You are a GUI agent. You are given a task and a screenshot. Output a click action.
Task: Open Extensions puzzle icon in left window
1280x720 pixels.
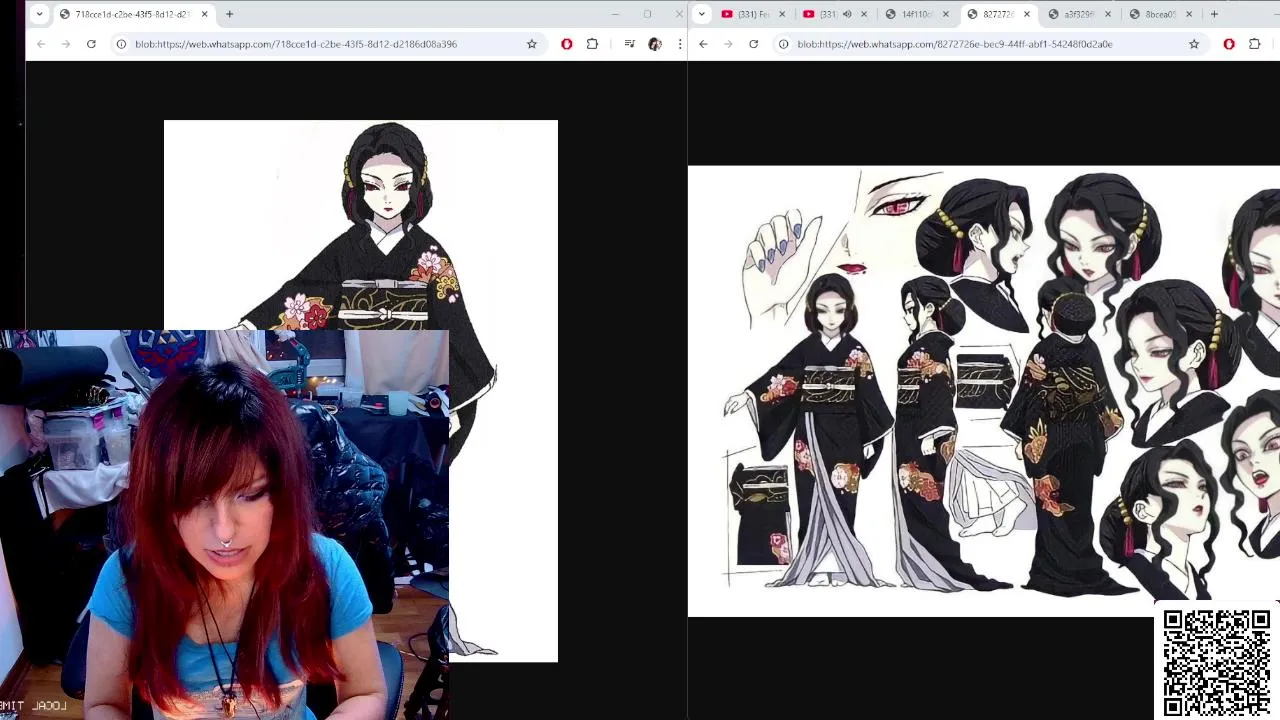point(592,44)
